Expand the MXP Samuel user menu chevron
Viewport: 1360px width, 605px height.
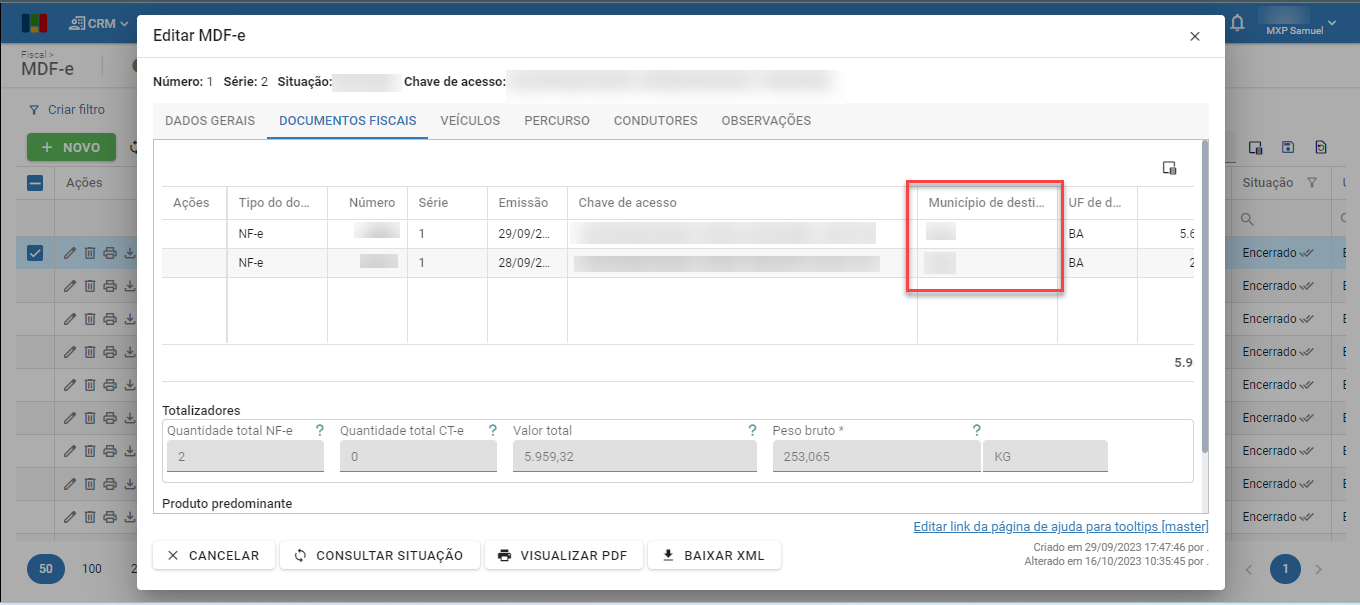[x=1331, y=22]
